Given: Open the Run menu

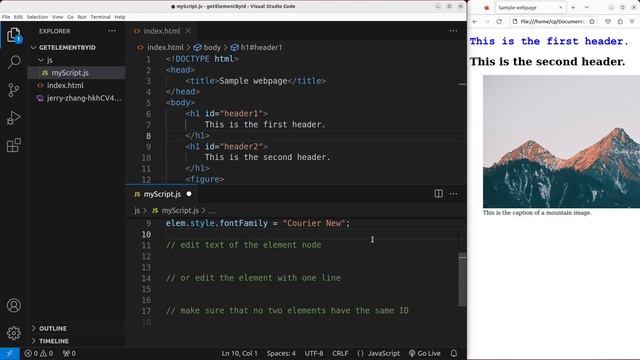Looking at the screenshot, I should tap(82, 17).
